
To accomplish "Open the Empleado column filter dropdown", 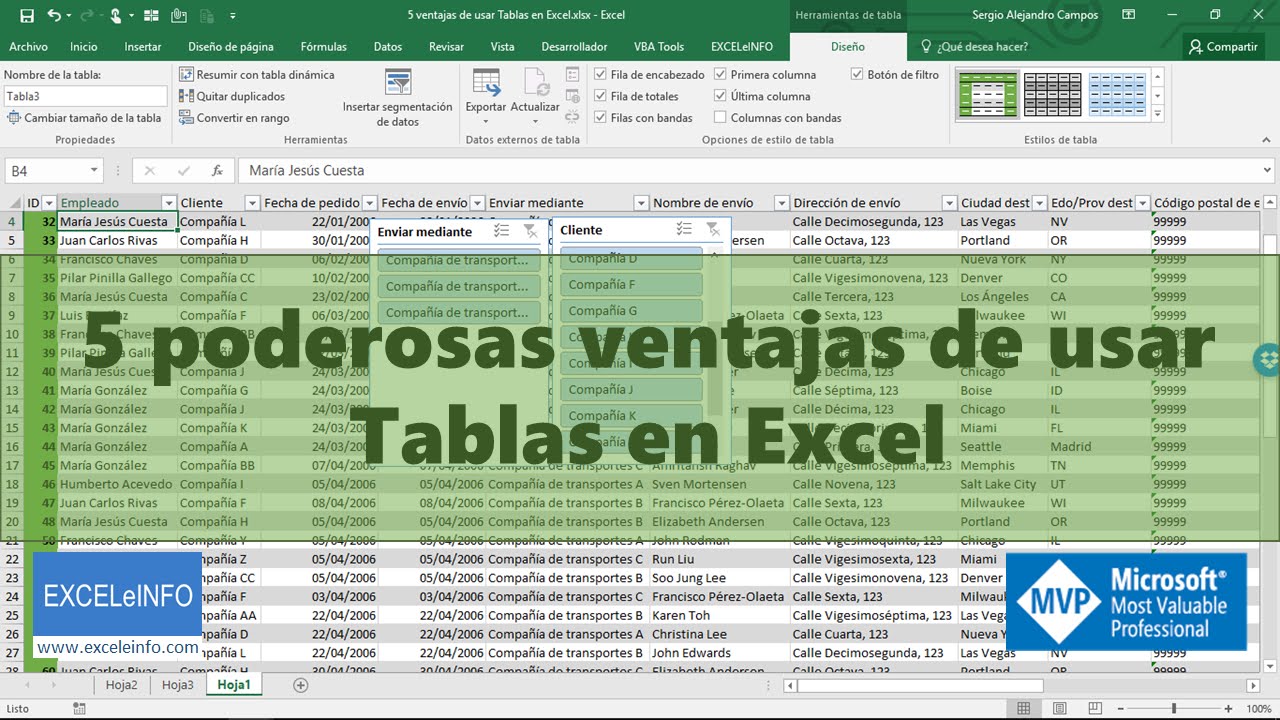I will coord(169,203).
